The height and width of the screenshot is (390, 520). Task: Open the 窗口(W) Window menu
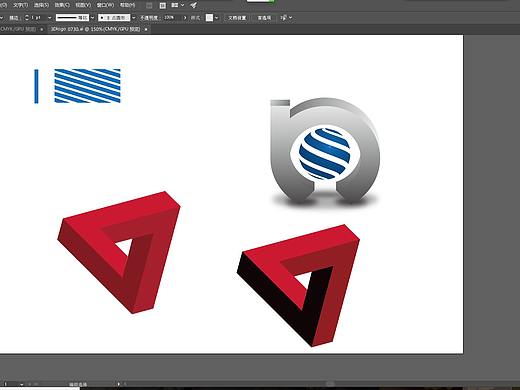(105, 5)
